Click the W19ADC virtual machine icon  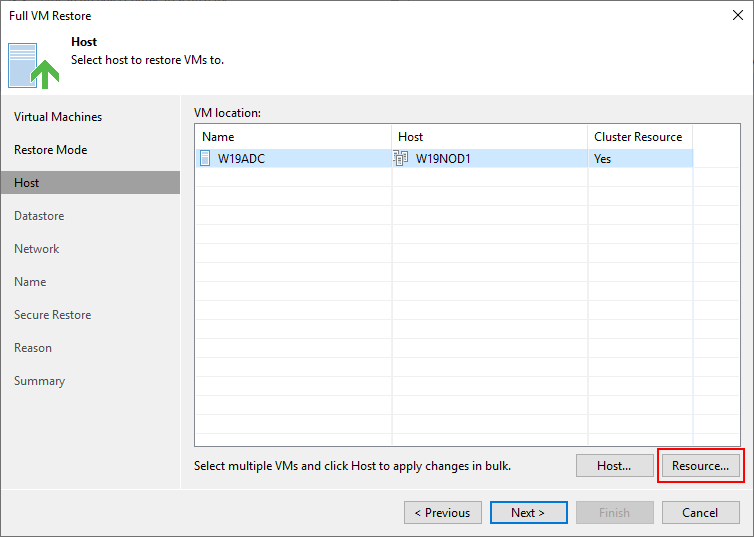pos(205,158)
